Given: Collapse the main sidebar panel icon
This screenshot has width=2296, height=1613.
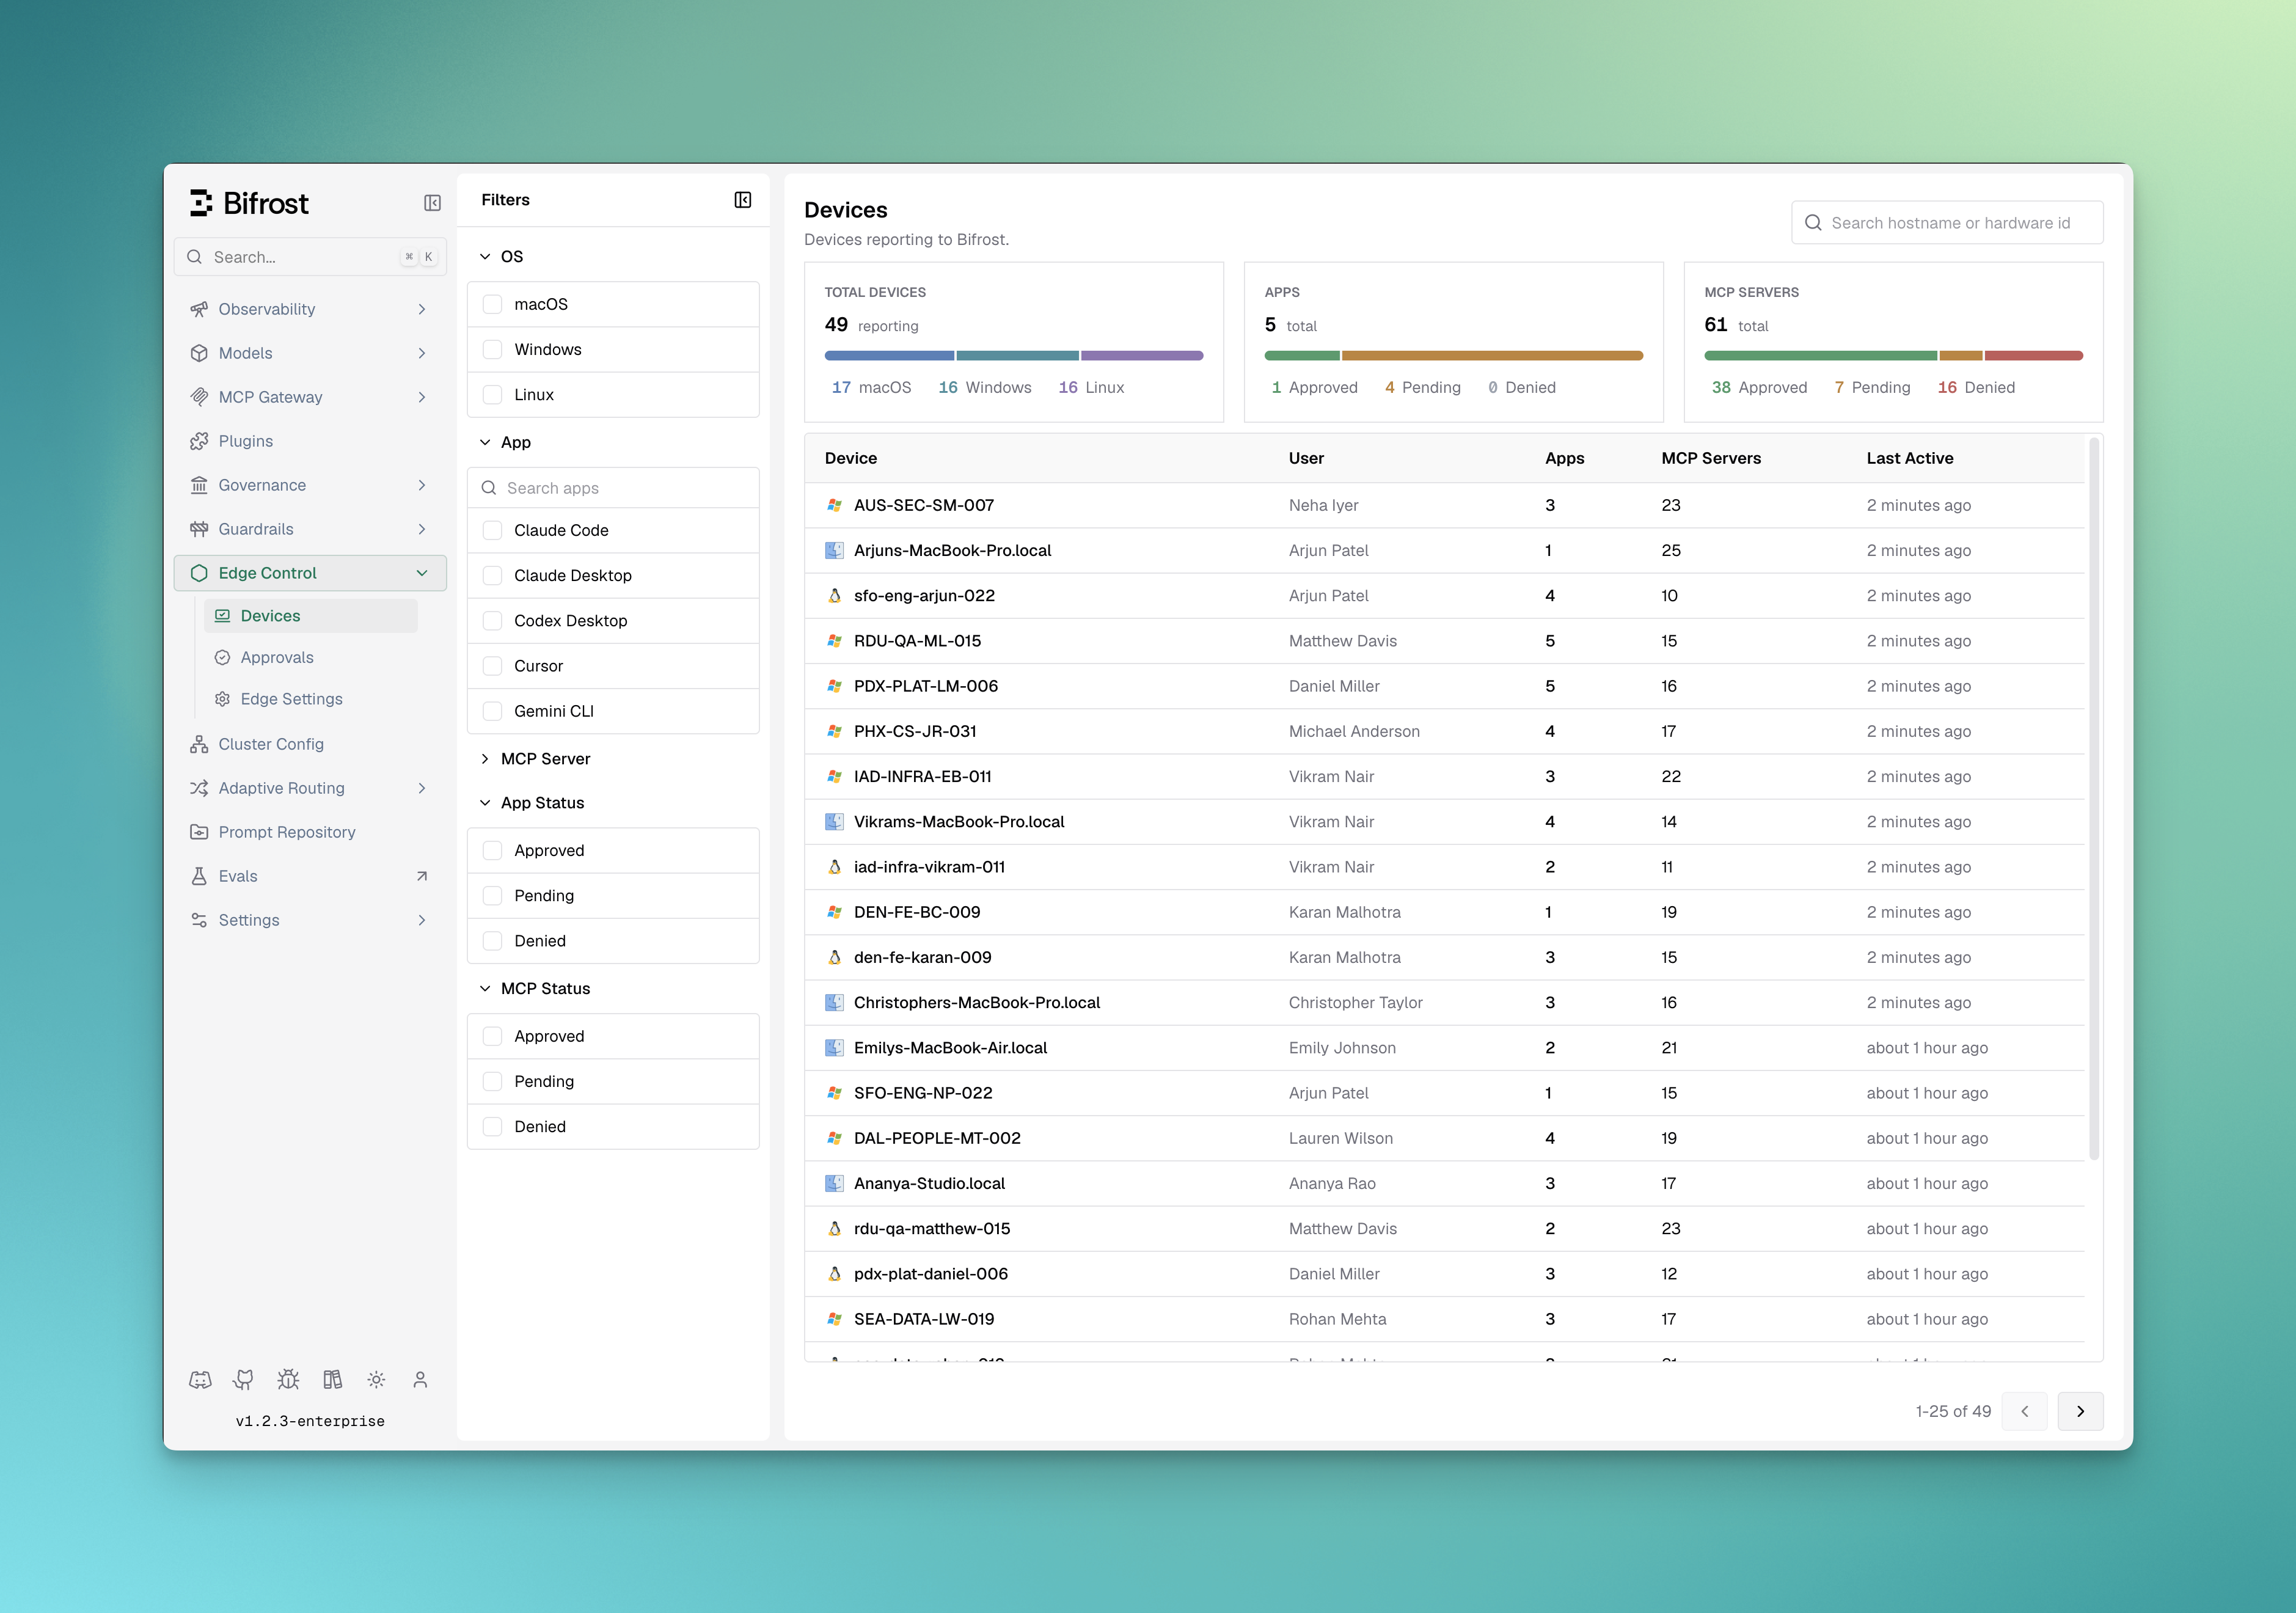Looking at the screenshot, I should [x=432, y=203].
